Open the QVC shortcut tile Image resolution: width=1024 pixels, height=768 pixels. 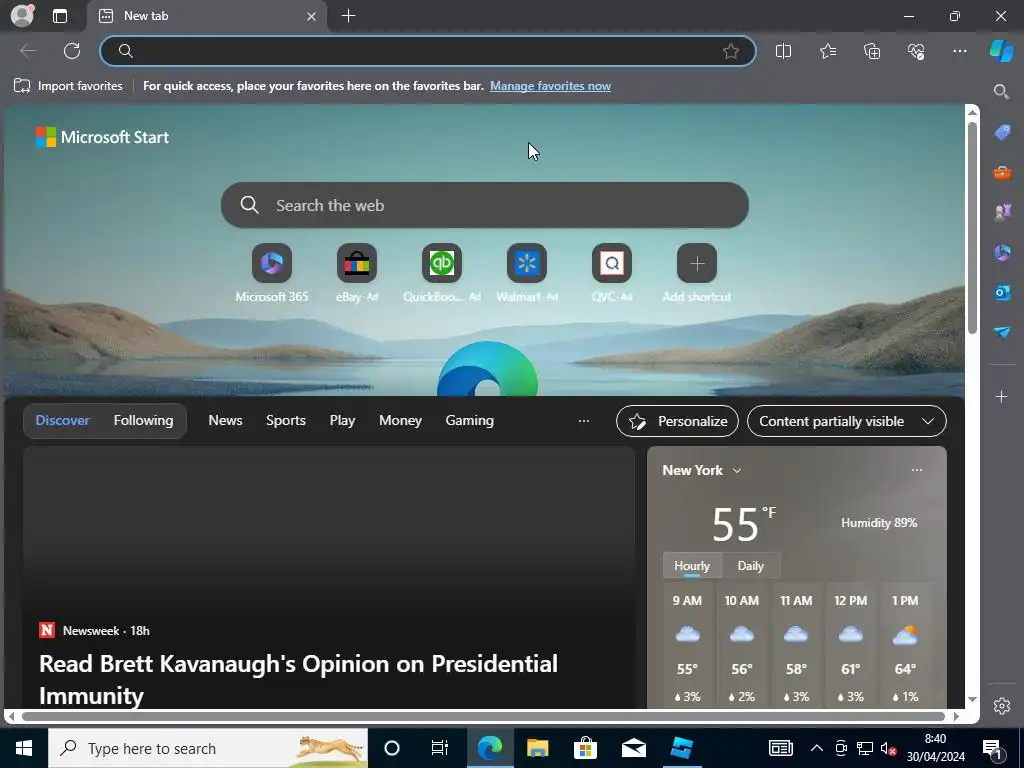pyautogui.click(x=611, y=274)
